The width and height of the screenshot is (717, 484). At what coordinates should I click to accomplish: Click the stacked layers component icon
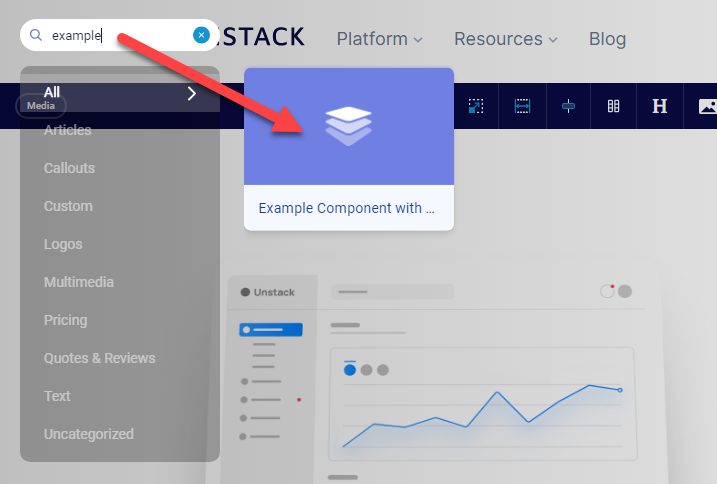[348, 126]
